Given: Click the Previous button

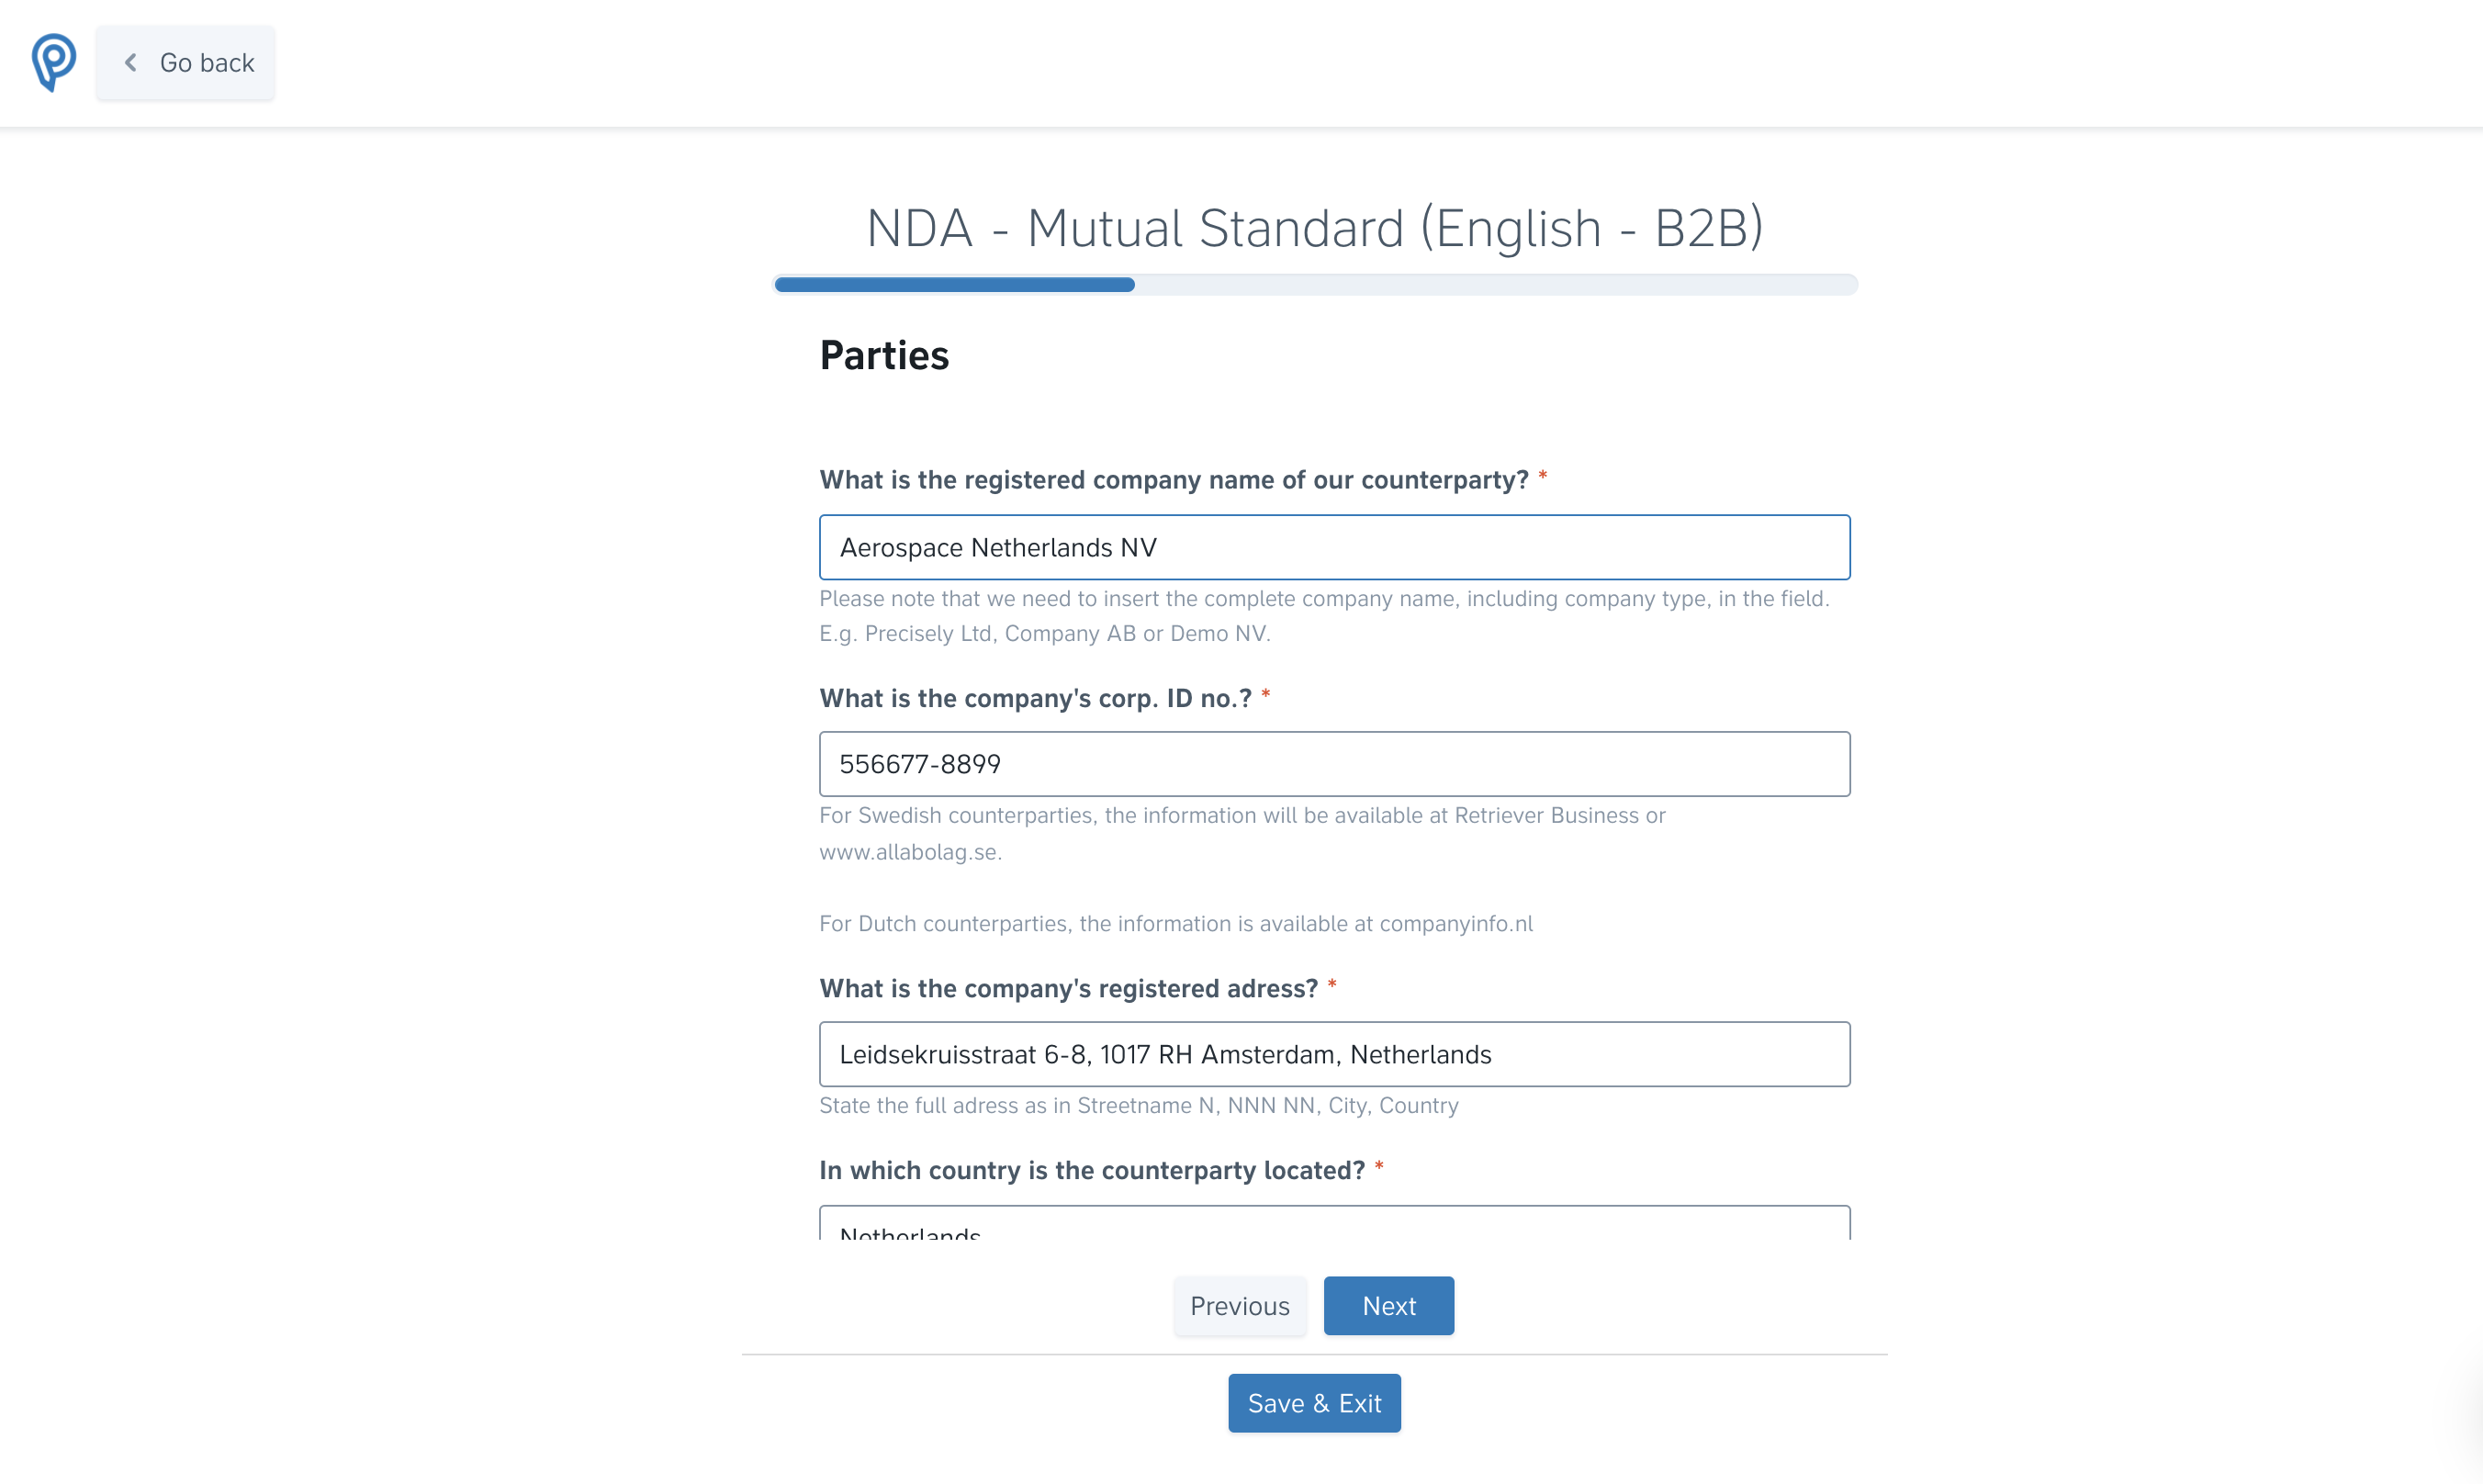Looking at the screenshot, I should (x=1239, y=1305).
